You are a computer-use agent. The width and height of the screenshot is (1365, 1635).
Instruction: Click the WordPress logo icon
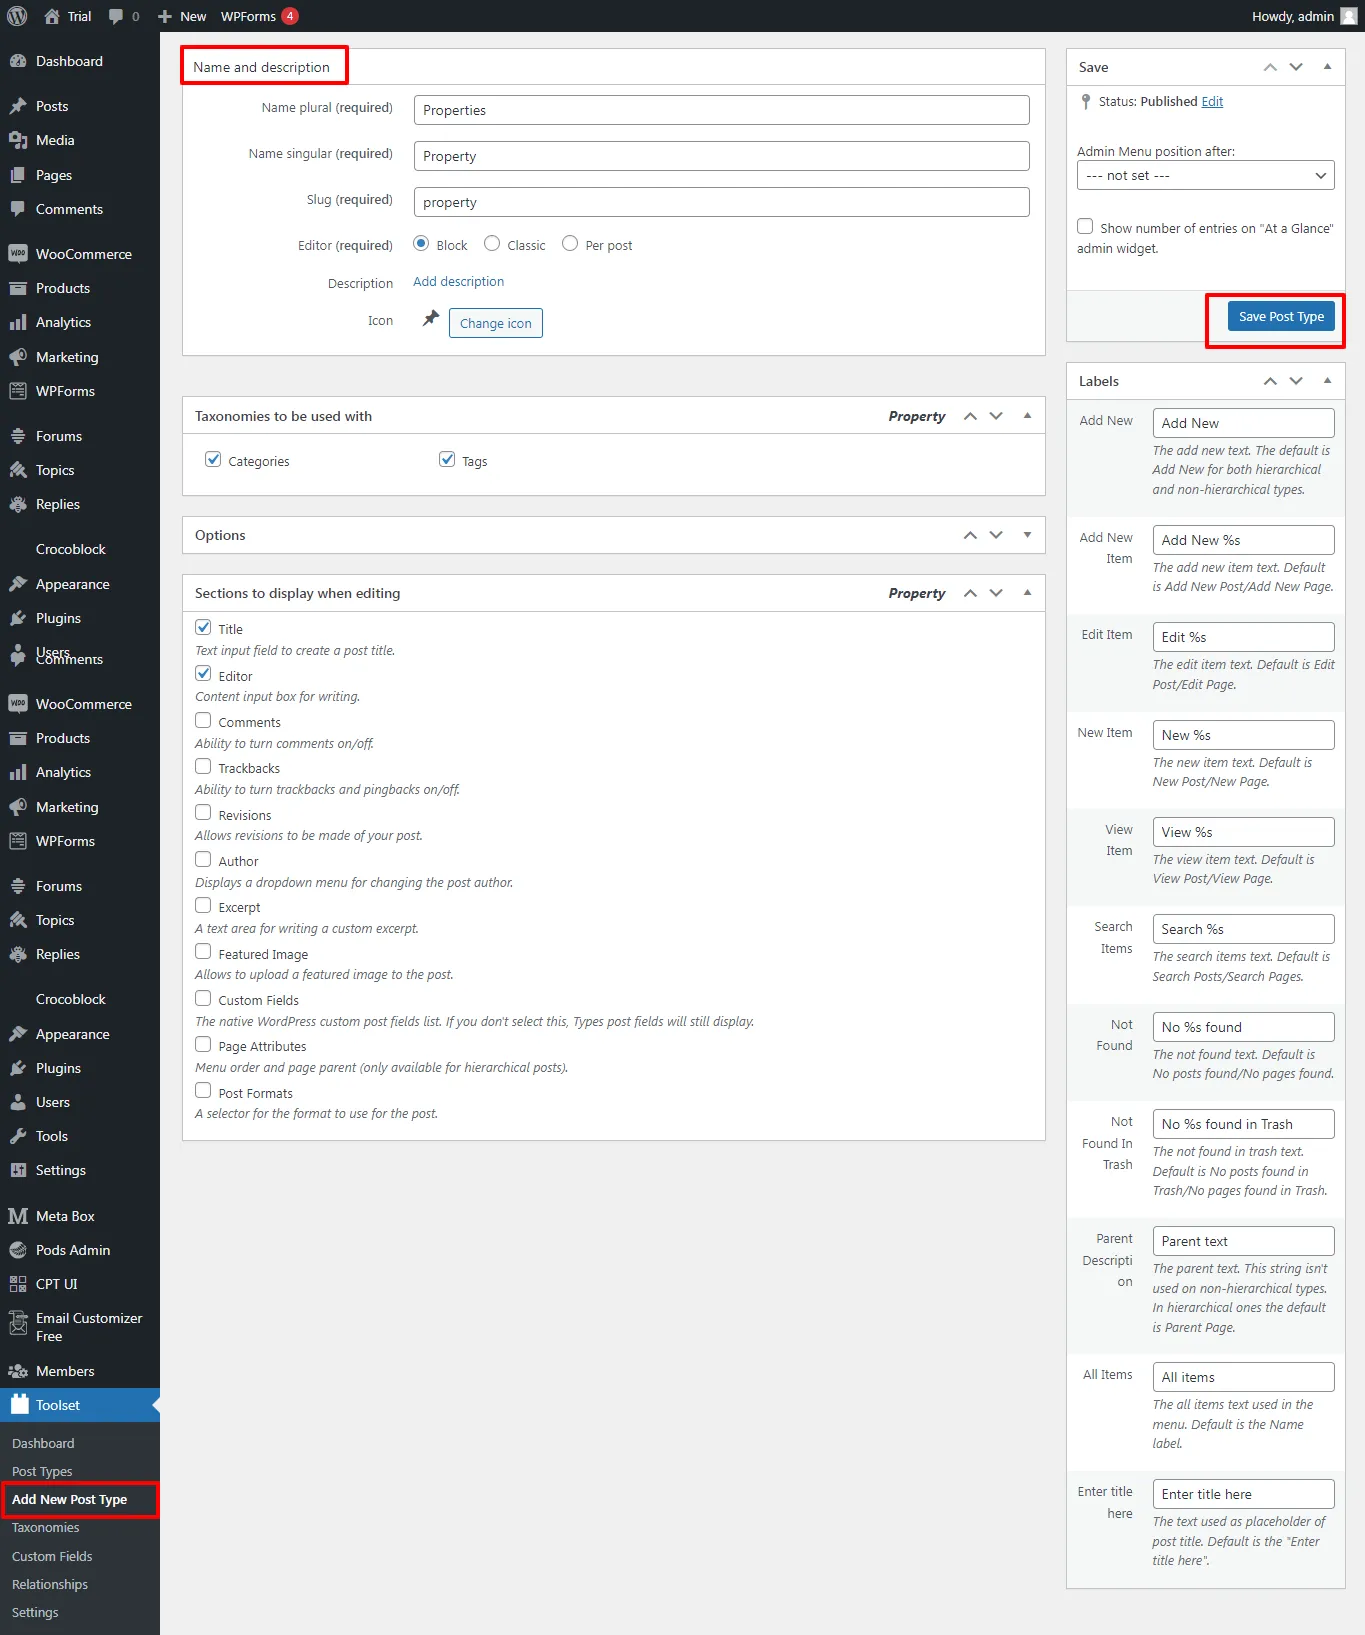(17, 16)
